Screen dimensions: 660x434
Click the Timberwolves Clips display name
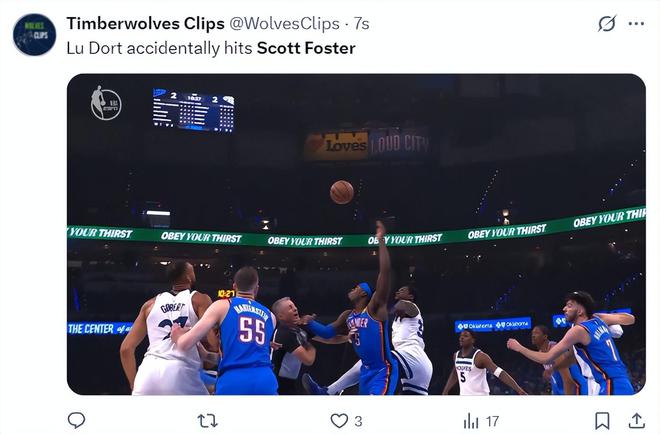[146, 23]
